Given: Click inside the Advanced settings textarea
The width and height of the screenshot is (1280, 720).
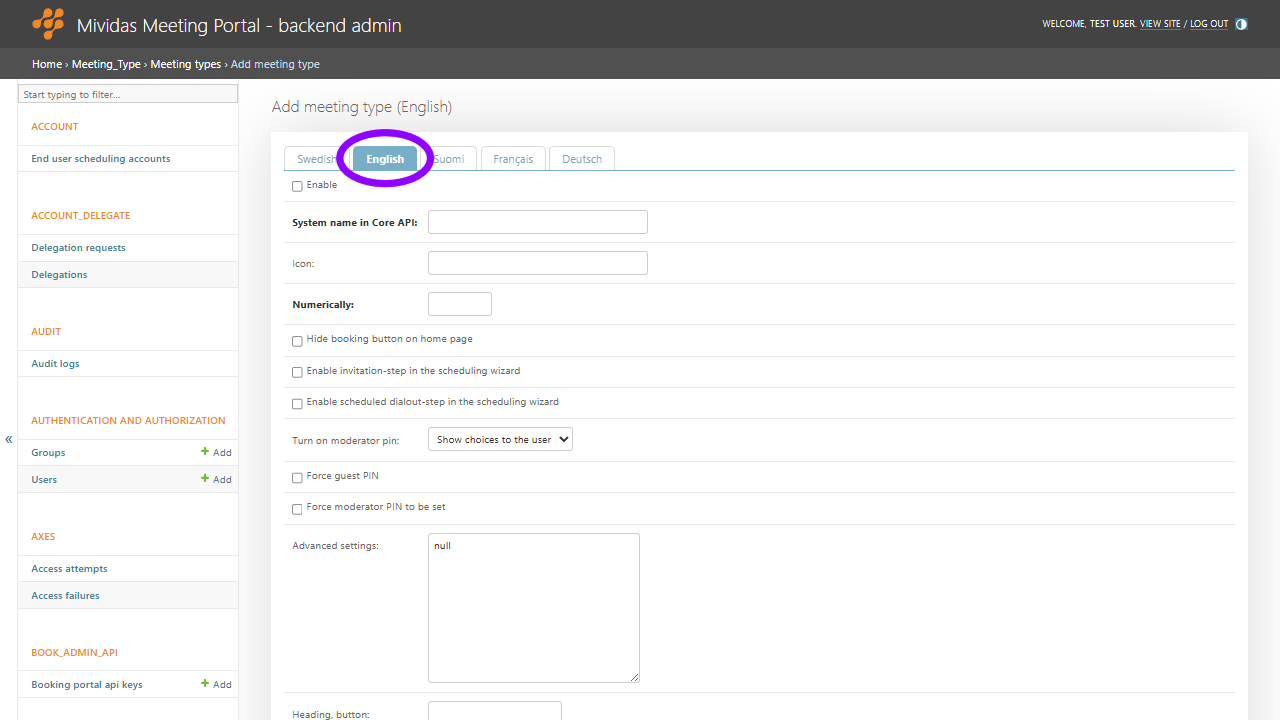Looking at the screenshot, I should 533,607.
